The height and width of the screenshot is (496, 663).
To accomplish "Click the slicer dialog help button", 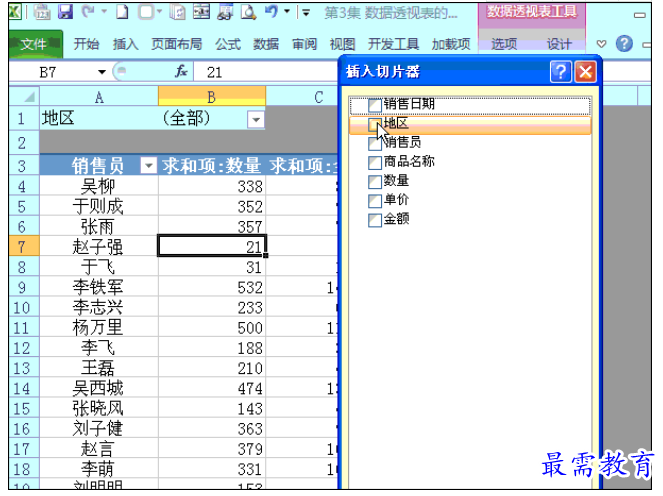I will (561, 72).
